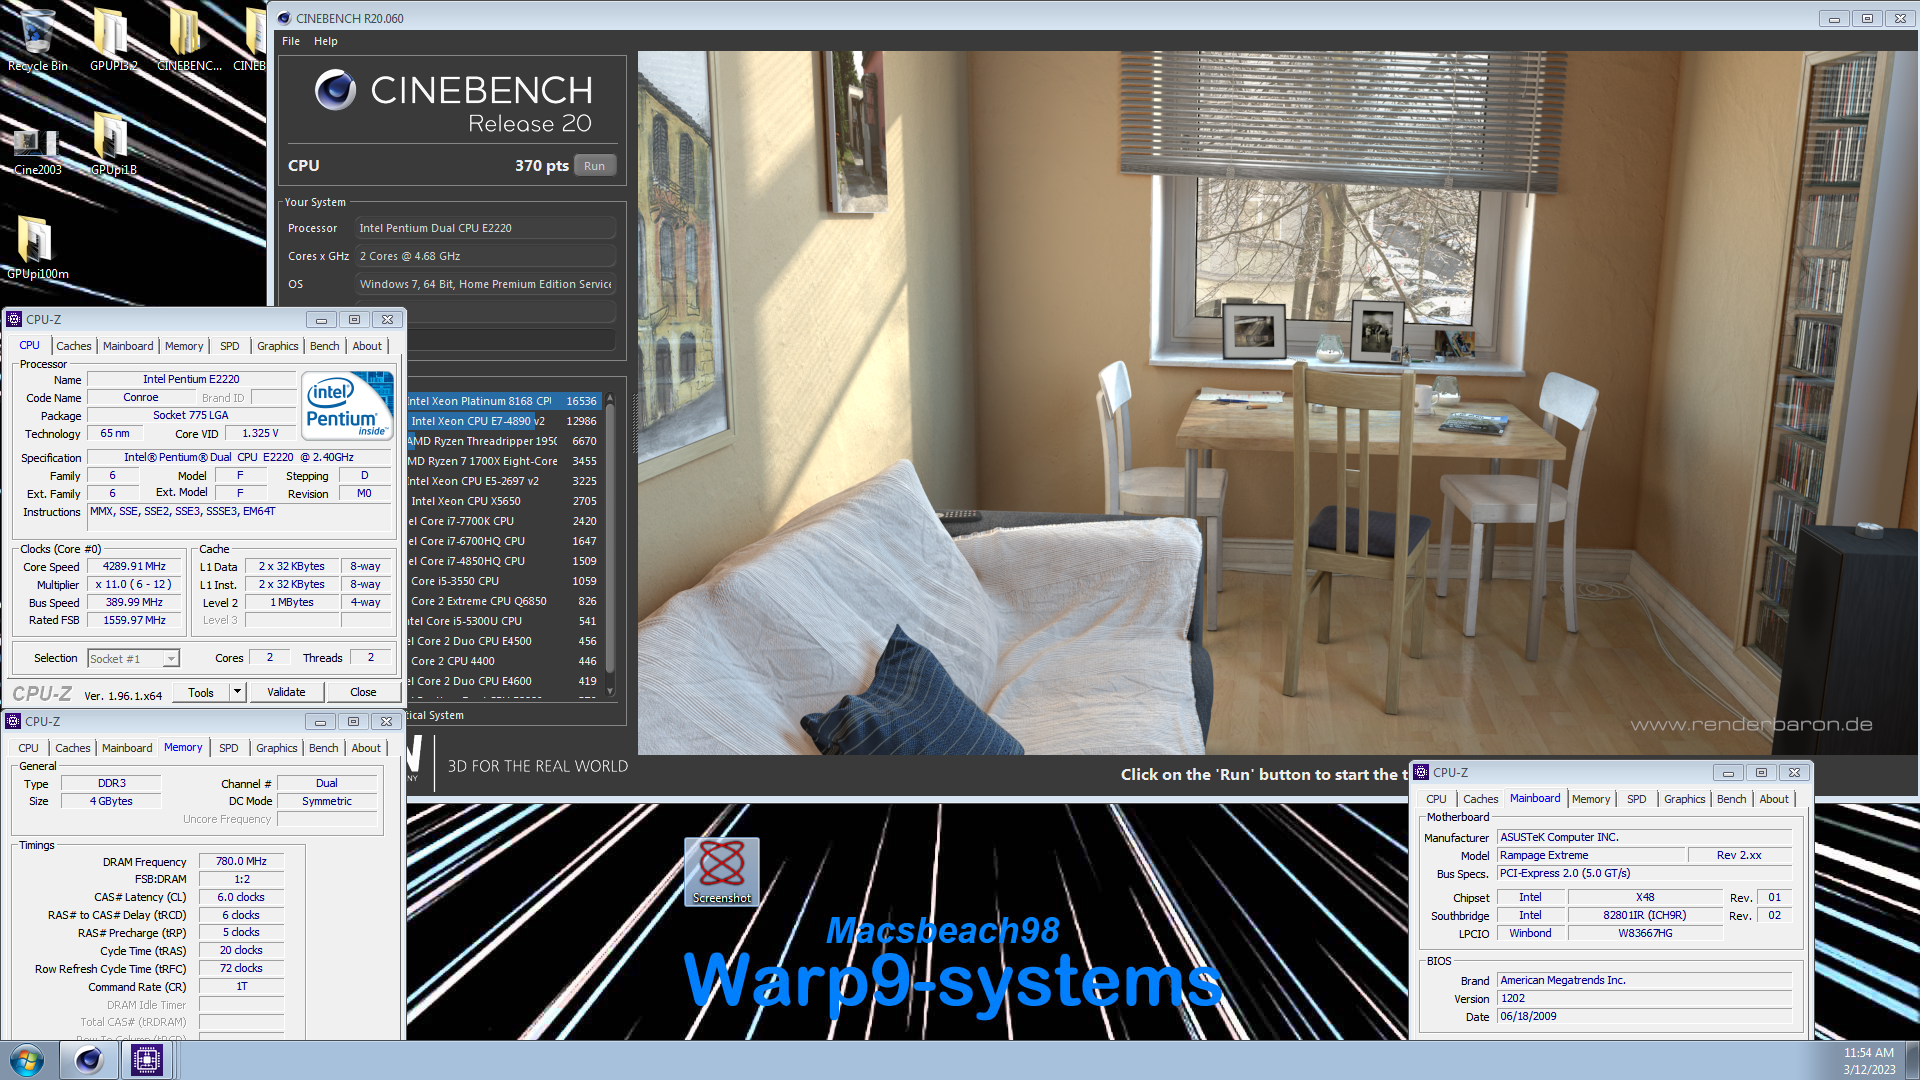Open the Tools dropdown arrow in CPU-Z
This screenshot has width=1920, height=1080.
(238, 692)
